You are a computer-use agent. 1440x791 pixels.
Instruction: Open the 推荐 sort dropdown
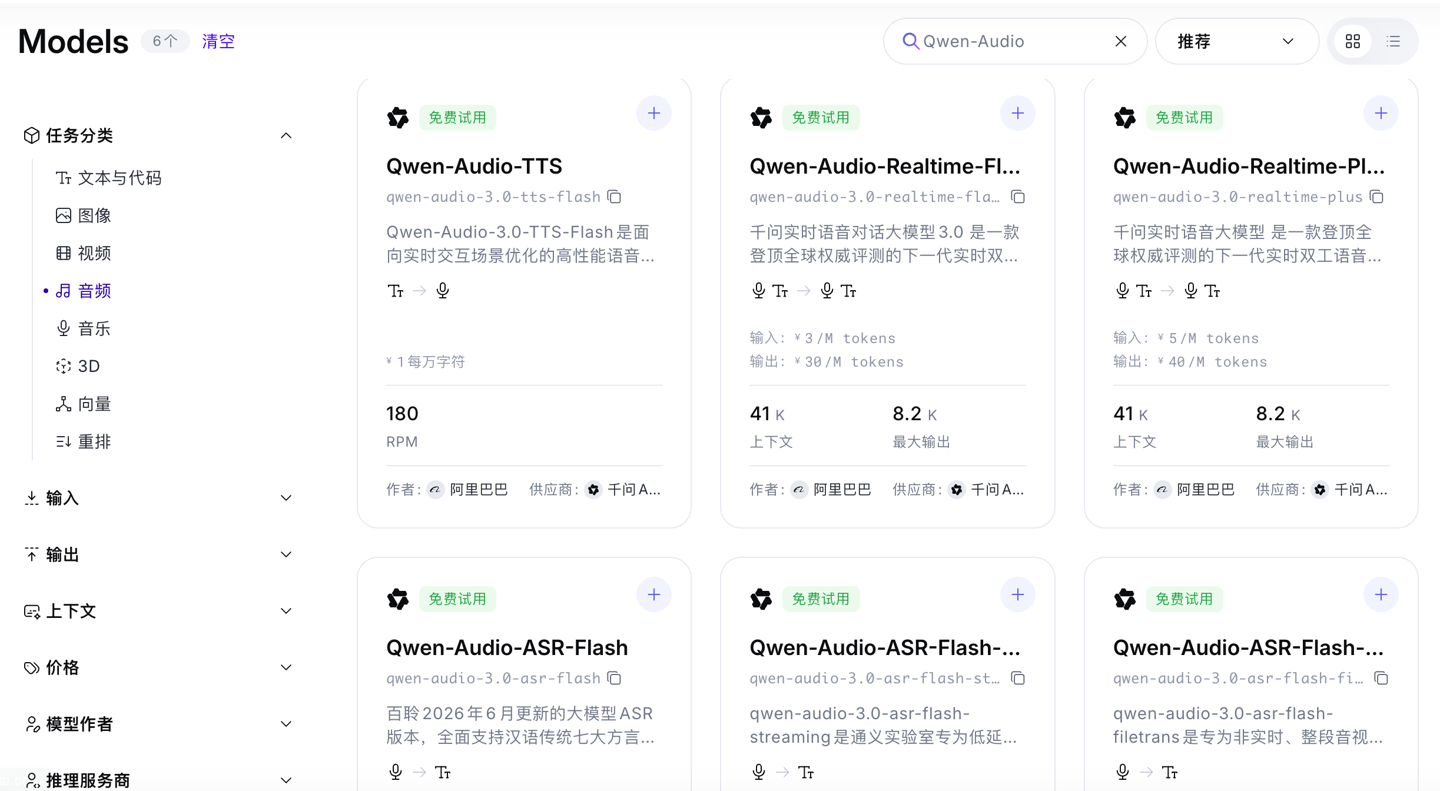click(x=1236, y=42)
